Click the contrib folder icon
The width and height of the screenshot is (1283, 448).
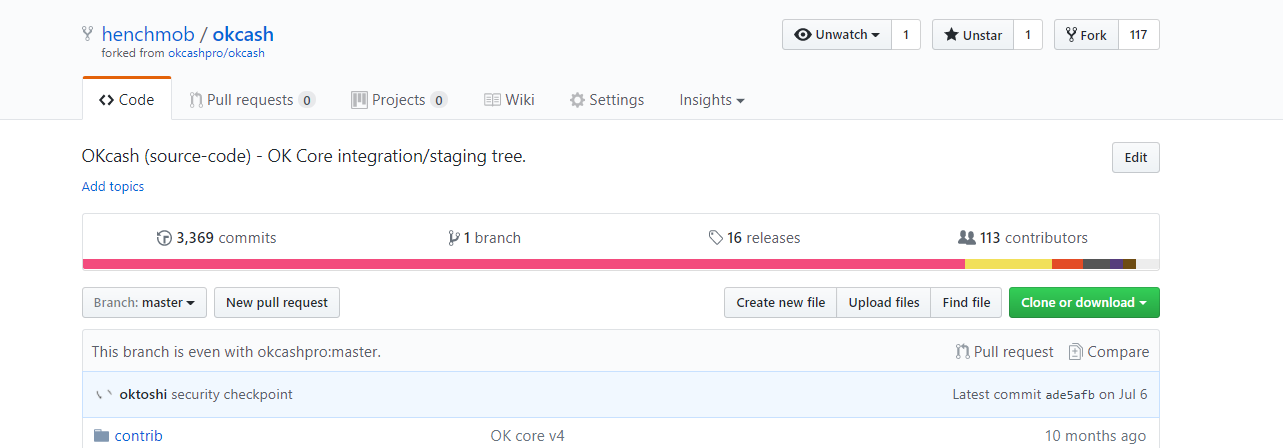[x=101, y=436]
